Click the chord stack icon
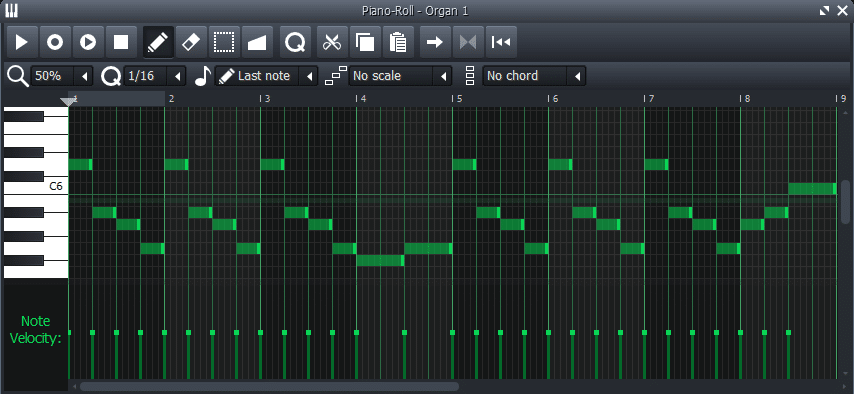 pyautogui.click(x=470, y=76)
